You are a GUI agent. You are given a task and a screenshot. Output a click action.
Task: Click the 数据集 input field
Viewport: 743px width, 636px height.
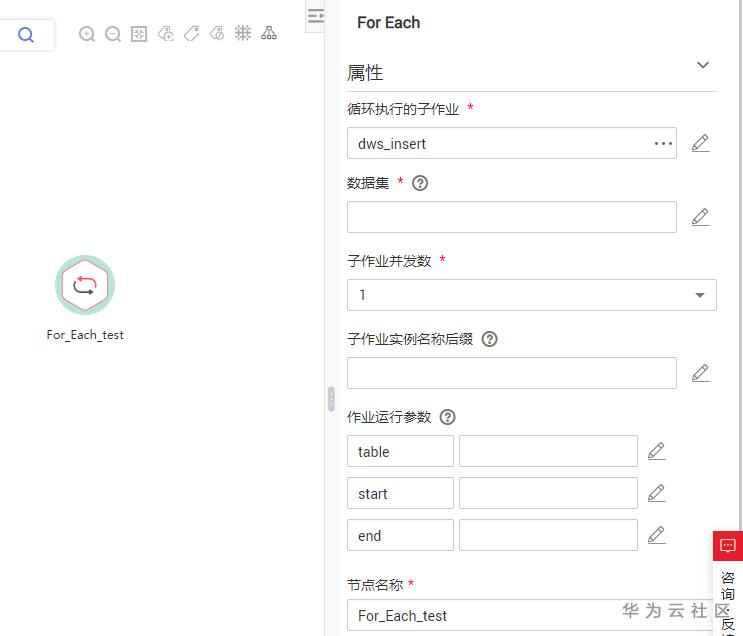coord(511,217)
